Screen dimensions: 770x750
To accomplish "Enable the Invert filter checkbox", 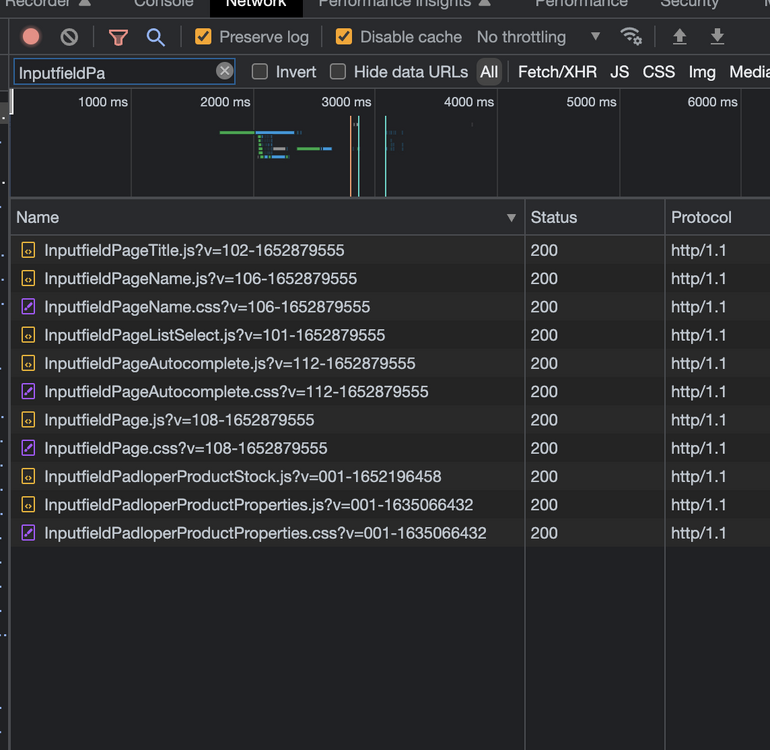I will (260, 72).
